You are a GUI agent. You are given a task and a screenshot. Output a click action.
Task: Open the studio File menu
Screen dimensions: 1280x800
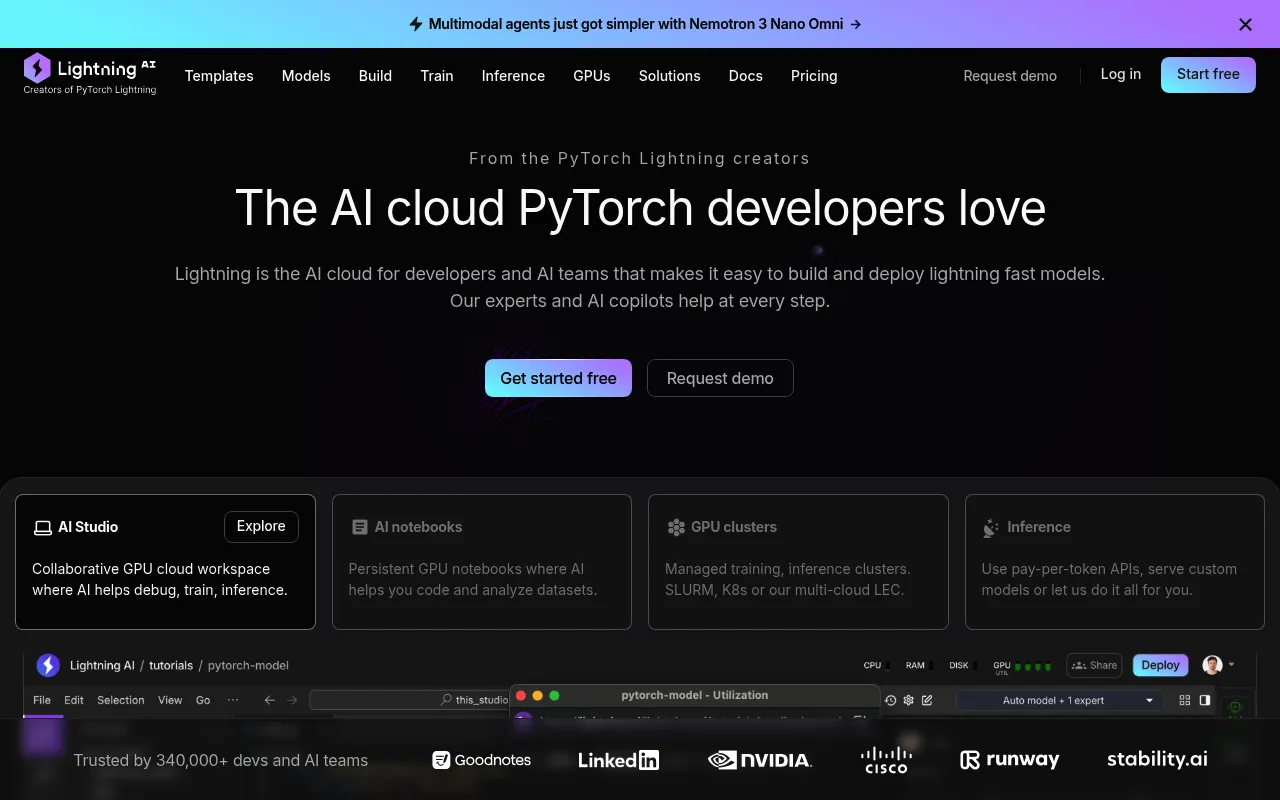click(x=42, y=700)
